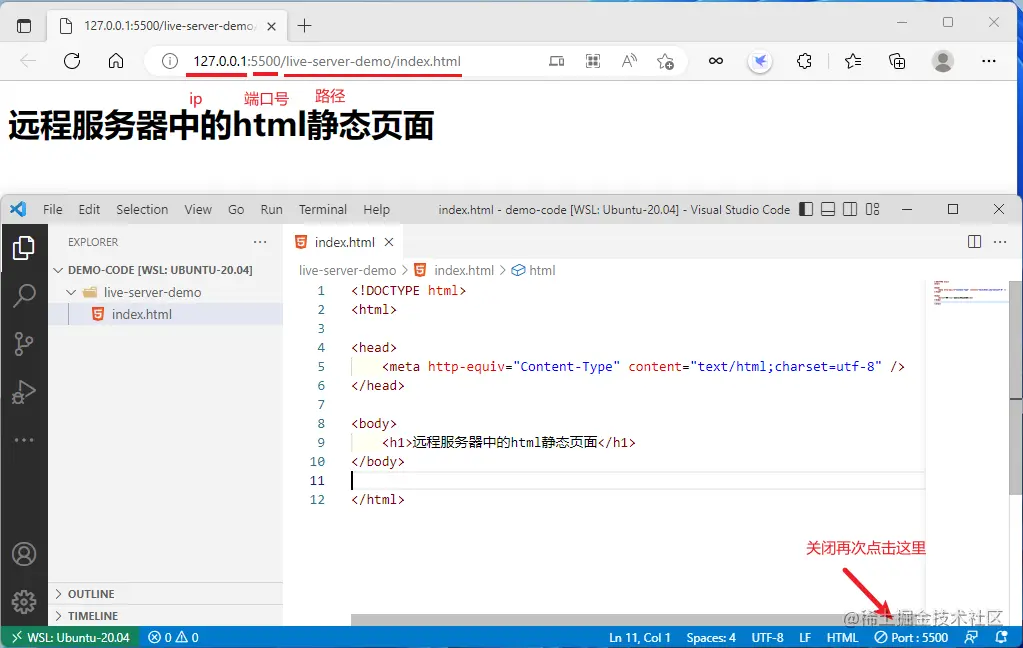
Task: Open VS Code notifications bell
Action: [1001, 638]
